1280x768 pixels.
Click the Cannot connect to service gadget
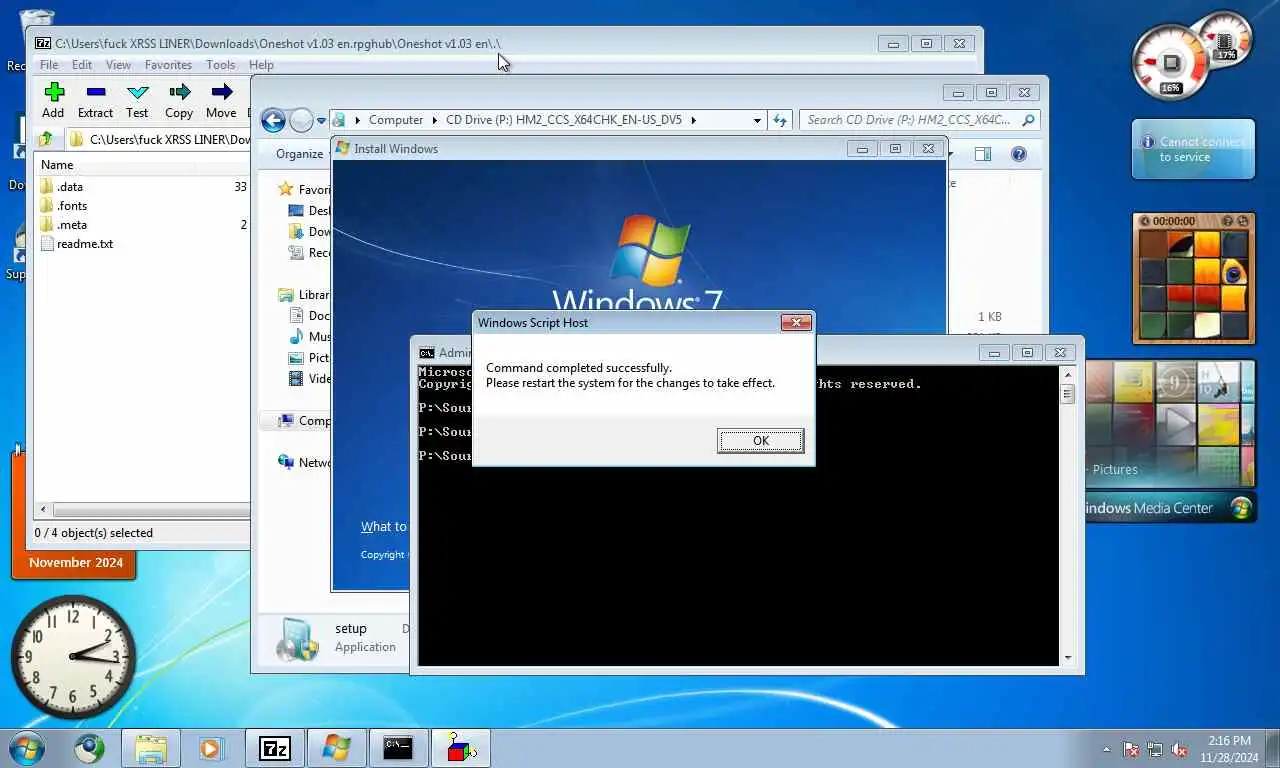[x=1193, y=150]
